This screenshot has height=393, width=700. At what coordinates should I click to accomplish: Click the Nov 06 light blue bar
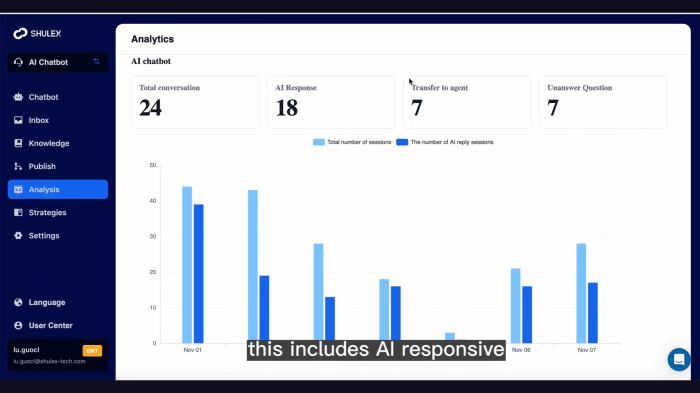pyautogui.click(x=516, y=306)
